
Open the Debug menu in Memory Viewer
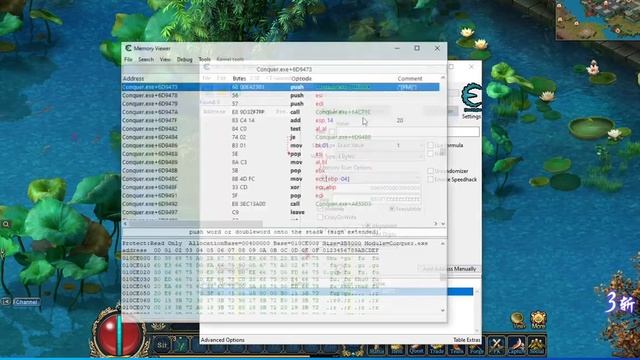(x=184, y=60)
